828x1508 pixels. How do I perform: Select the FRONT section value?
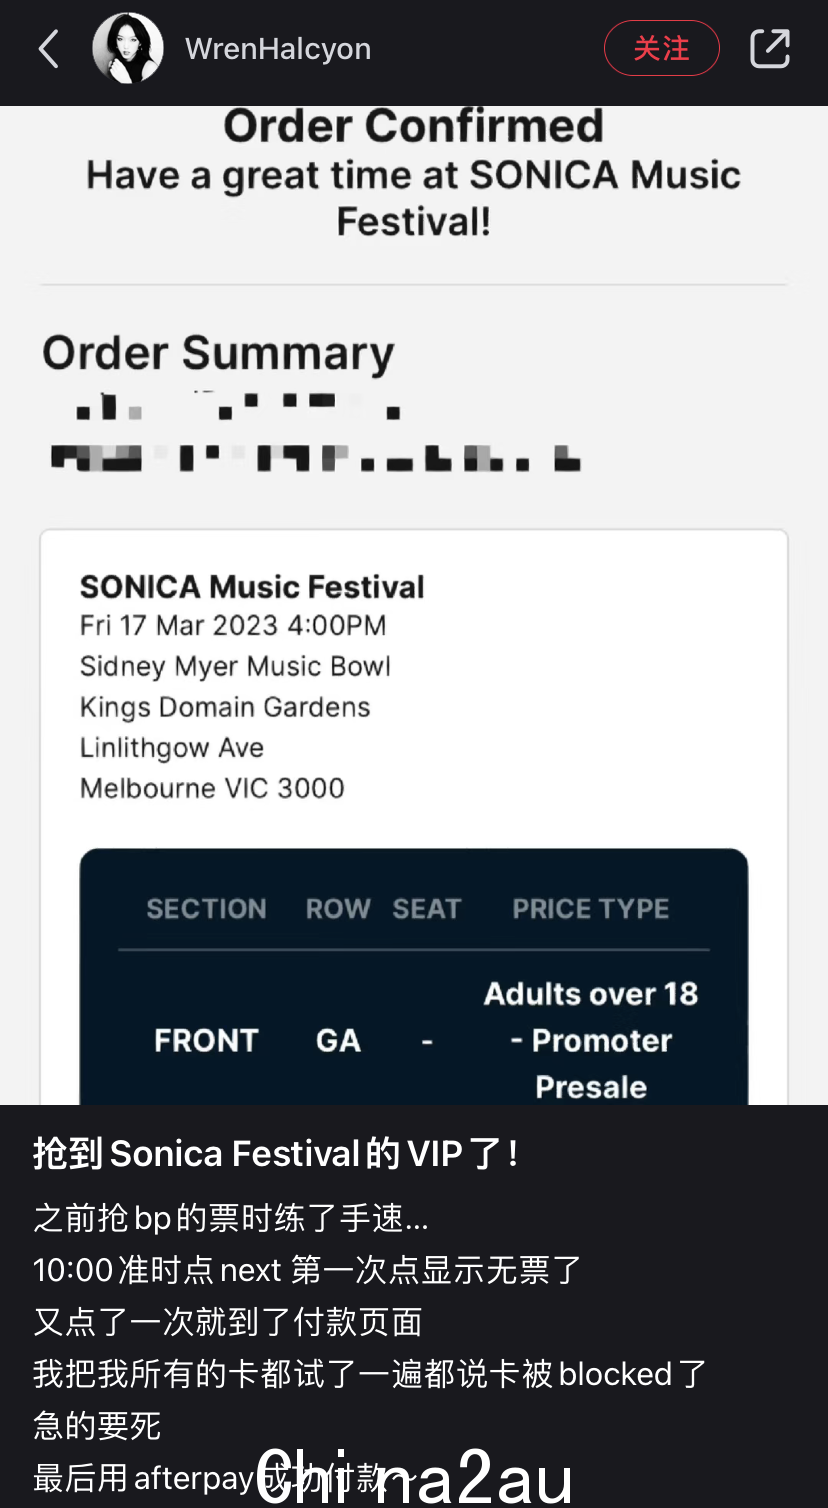coord(206,1041)
